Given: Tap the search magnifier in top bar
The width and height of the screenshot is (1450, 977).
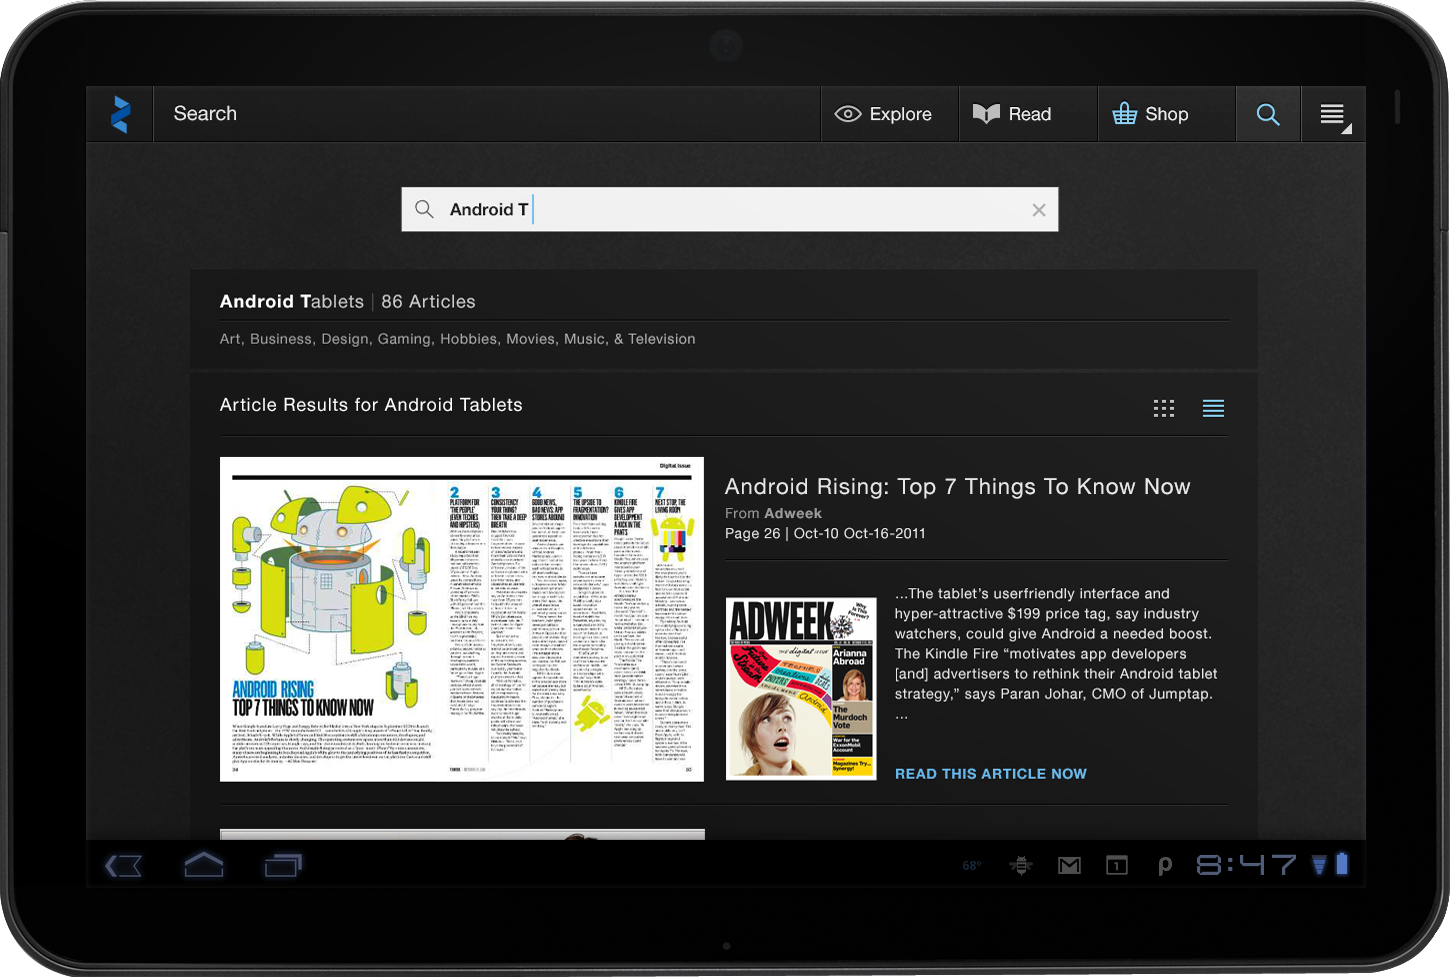Looking at the screenshot, I should coord(1268,114).
